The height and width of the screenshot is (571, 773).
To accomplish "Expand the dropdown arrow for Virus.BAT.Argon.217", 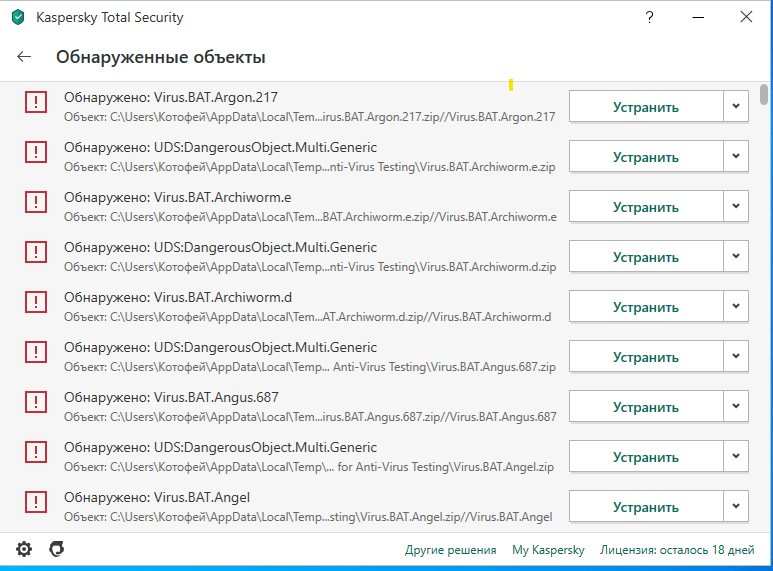I will [x=736, y=106].
